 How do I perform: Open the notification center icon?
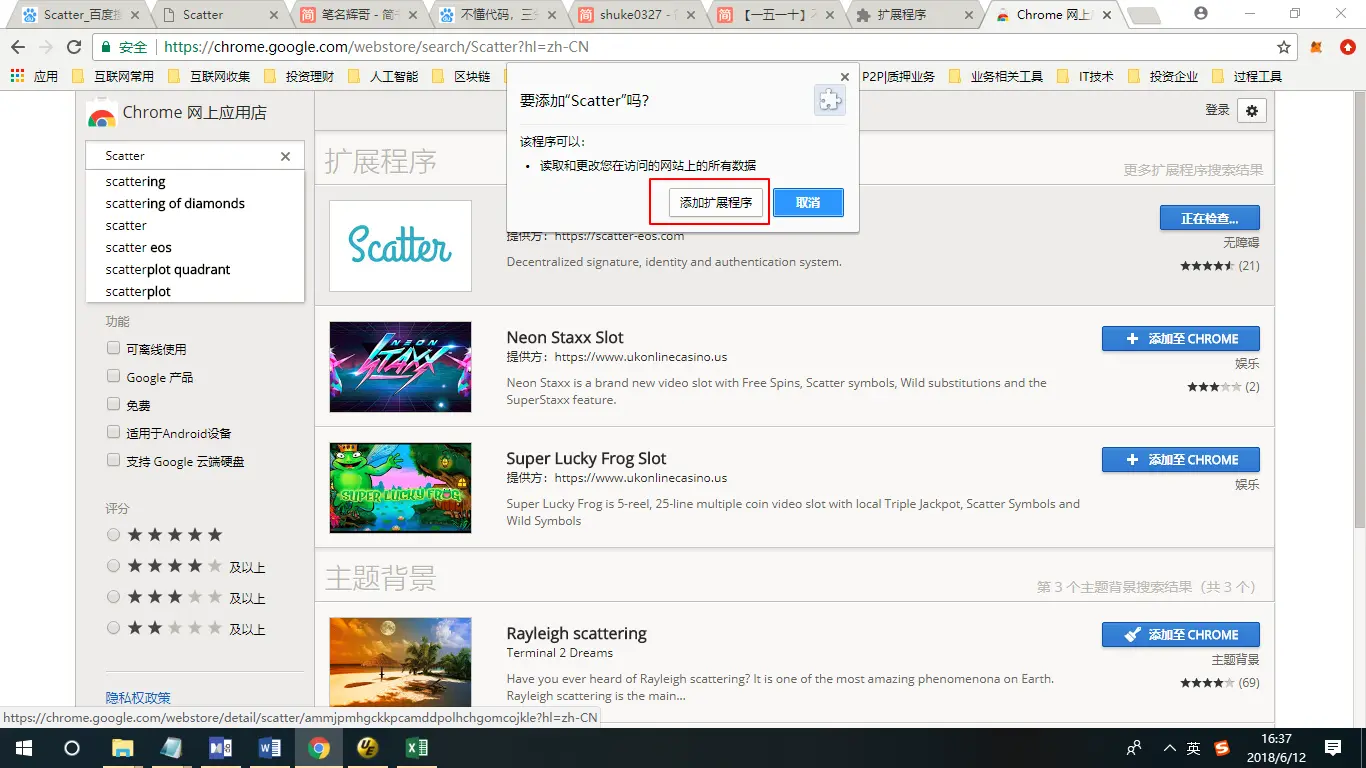point(1332,747)
